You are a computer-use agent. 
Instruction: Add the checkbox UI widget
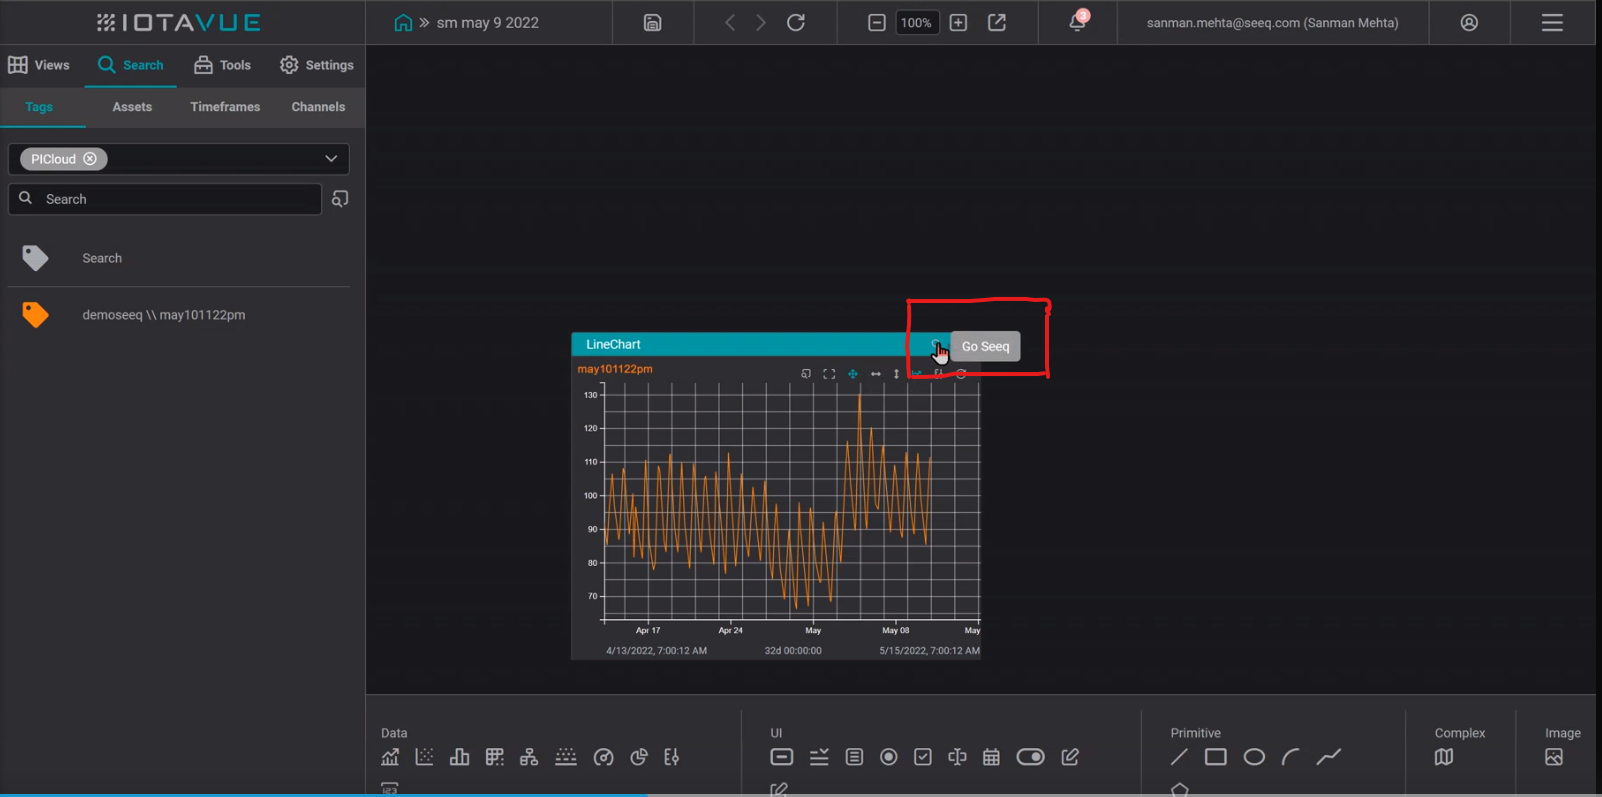pyautogui.click(x=923, y=757)
